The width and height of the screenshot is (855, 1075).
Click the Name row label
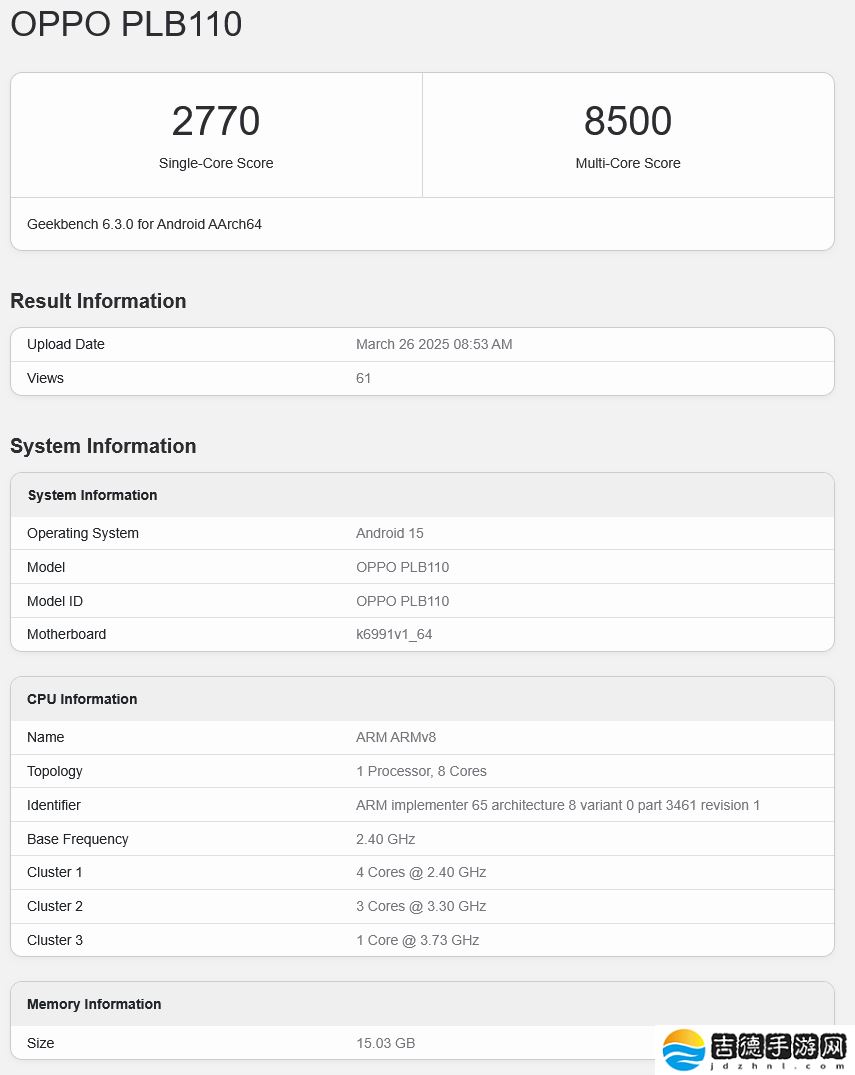[45, 737]
